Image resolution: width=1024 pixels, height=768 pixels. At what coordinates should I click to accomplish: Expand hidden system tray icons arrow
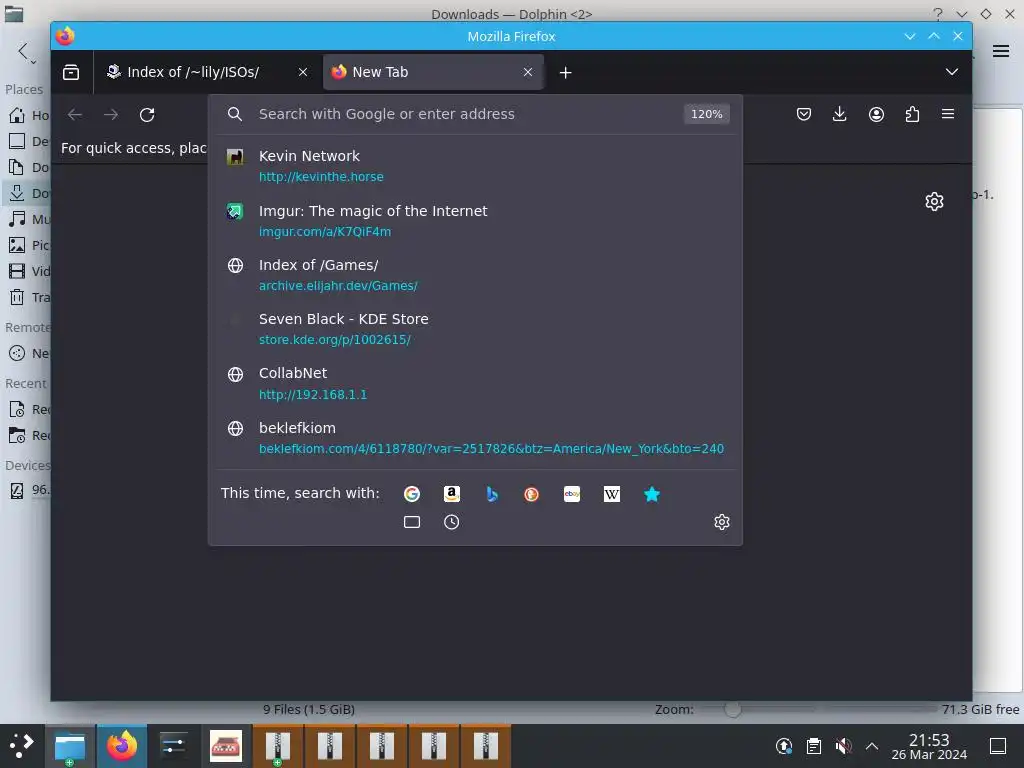coord(872,746)
